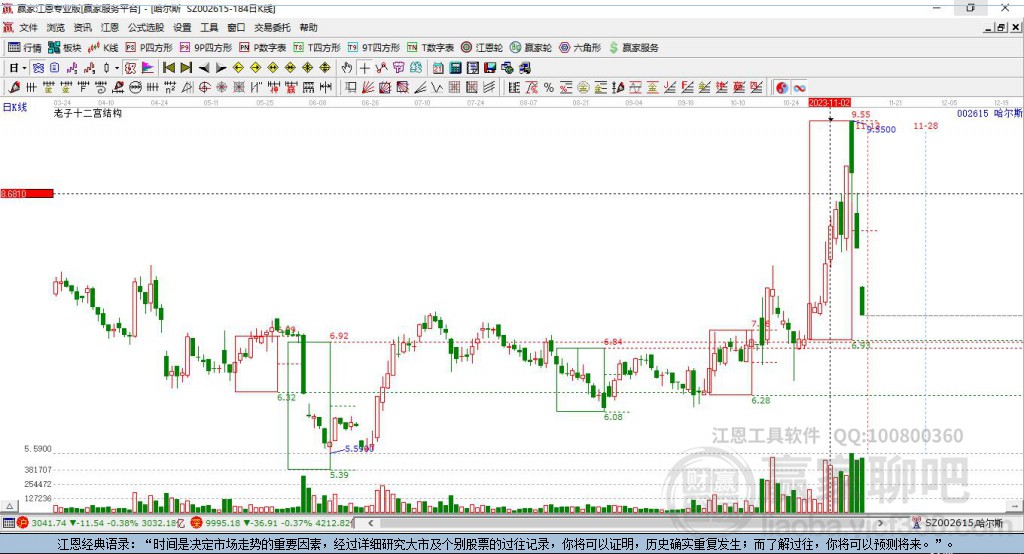
Task: Launch the 江恩轮 Gann wheel
Action: pos(482,48)
